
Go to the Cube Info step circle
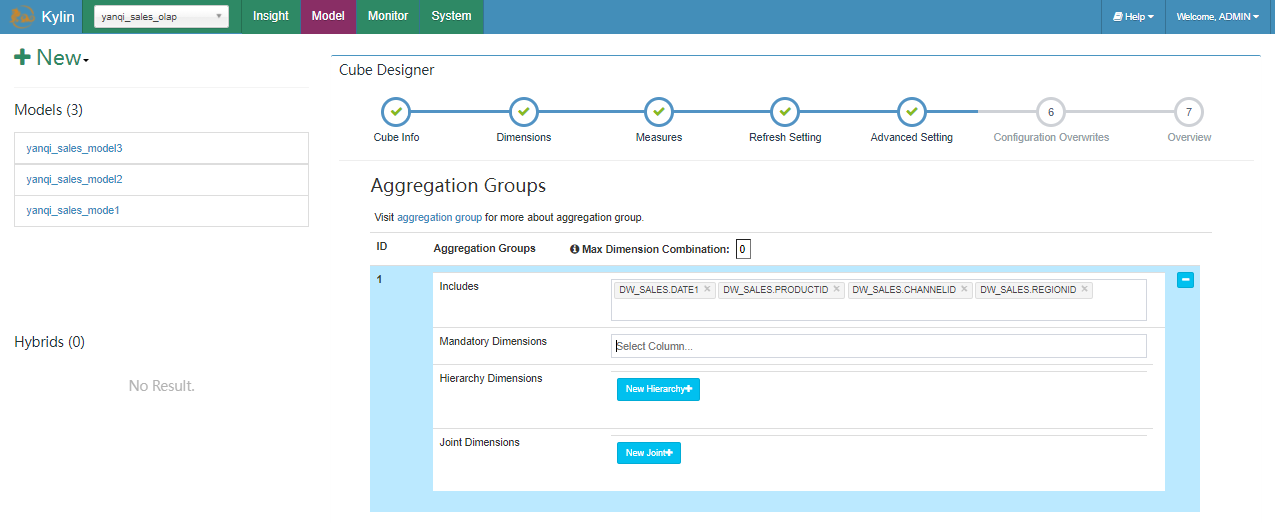click(x=396, y=112)
